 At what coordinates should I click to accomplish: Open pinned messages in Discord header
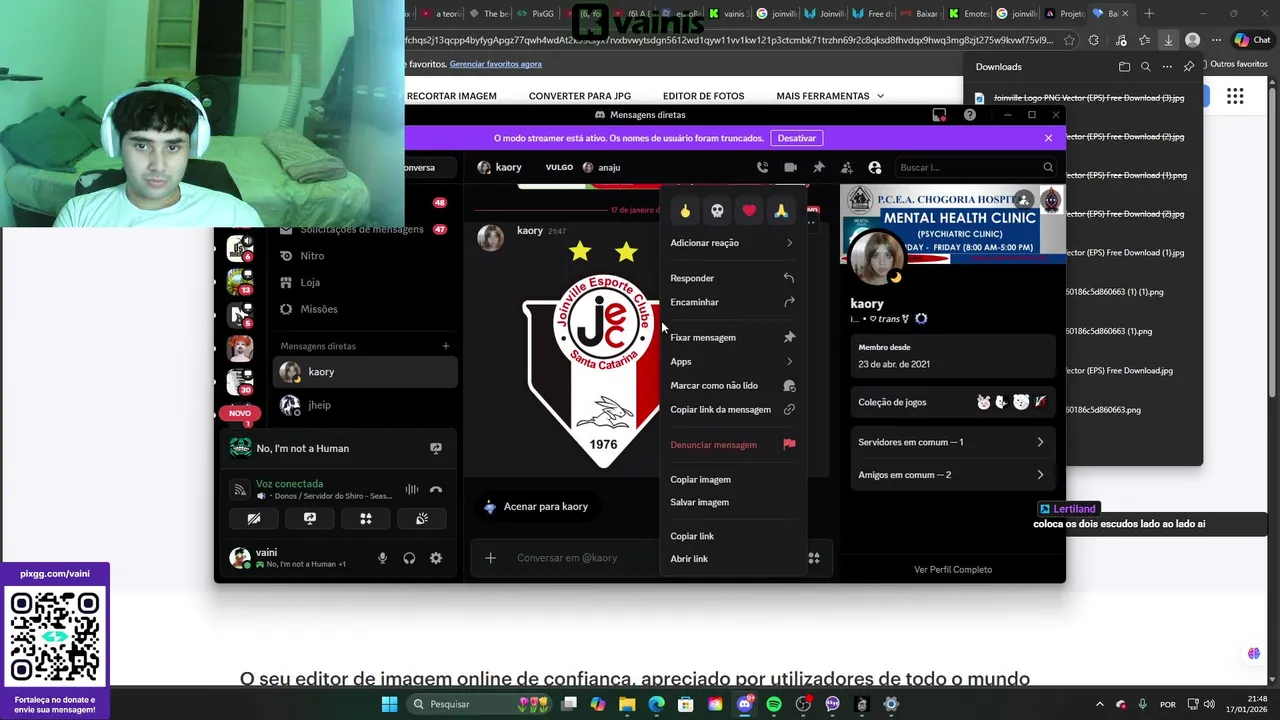point(818,167)
